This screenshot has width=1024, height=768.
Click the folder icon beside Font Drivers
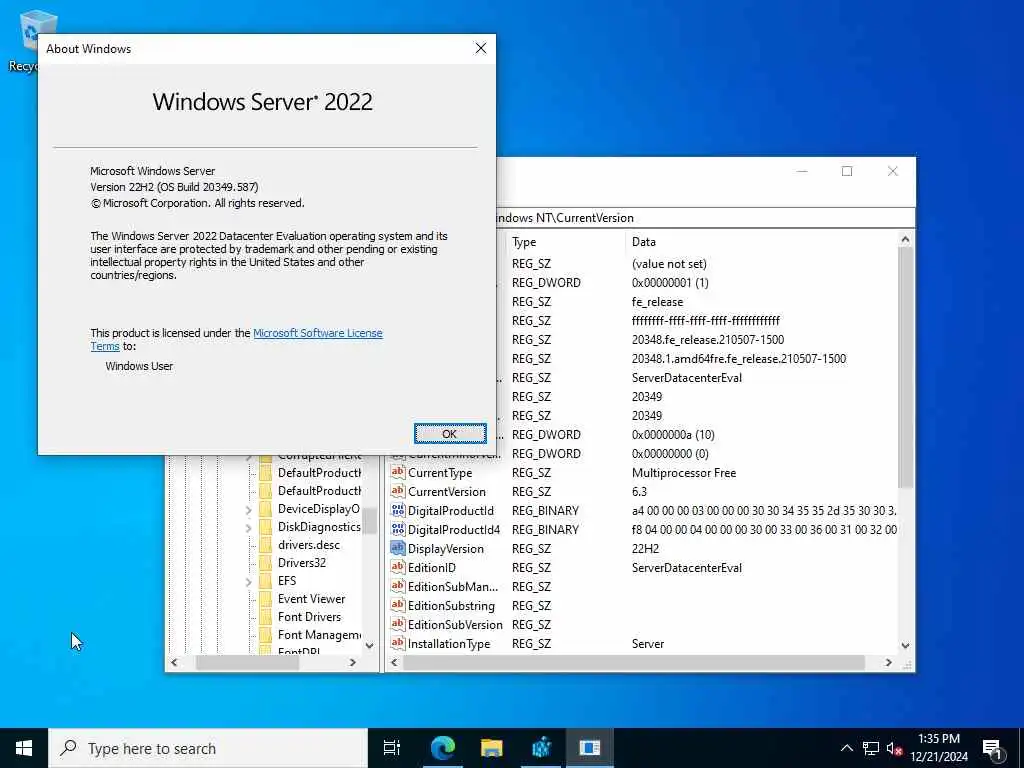coord(266,616)
